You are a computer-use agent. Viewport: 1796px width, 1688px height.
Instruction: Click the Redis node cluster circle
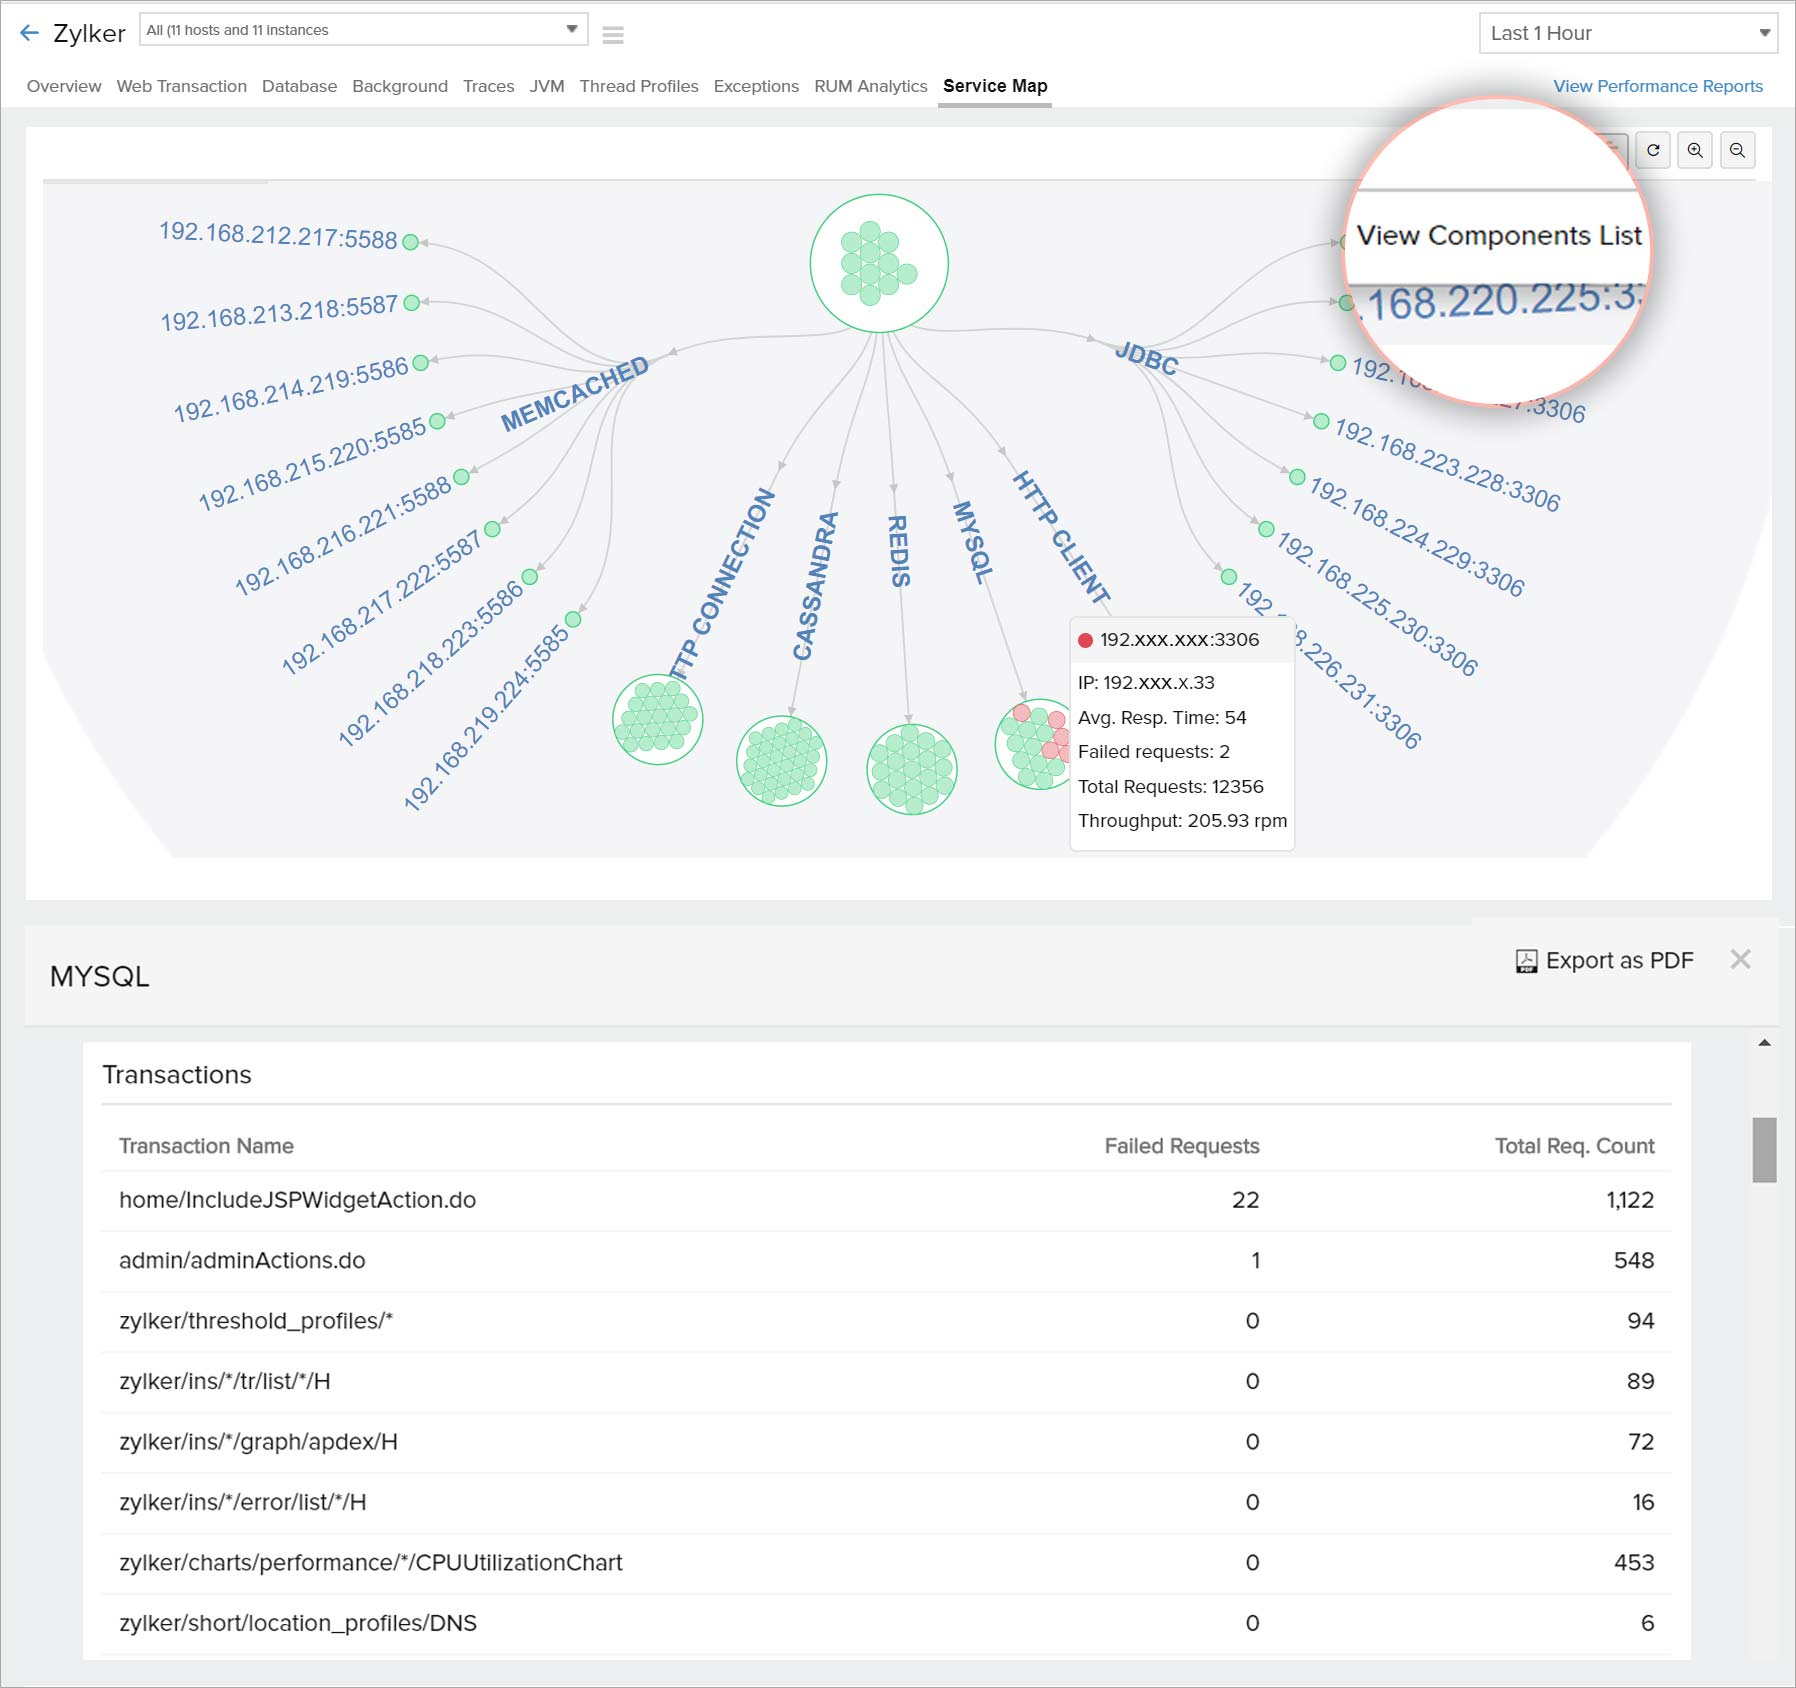pos(912,769)
